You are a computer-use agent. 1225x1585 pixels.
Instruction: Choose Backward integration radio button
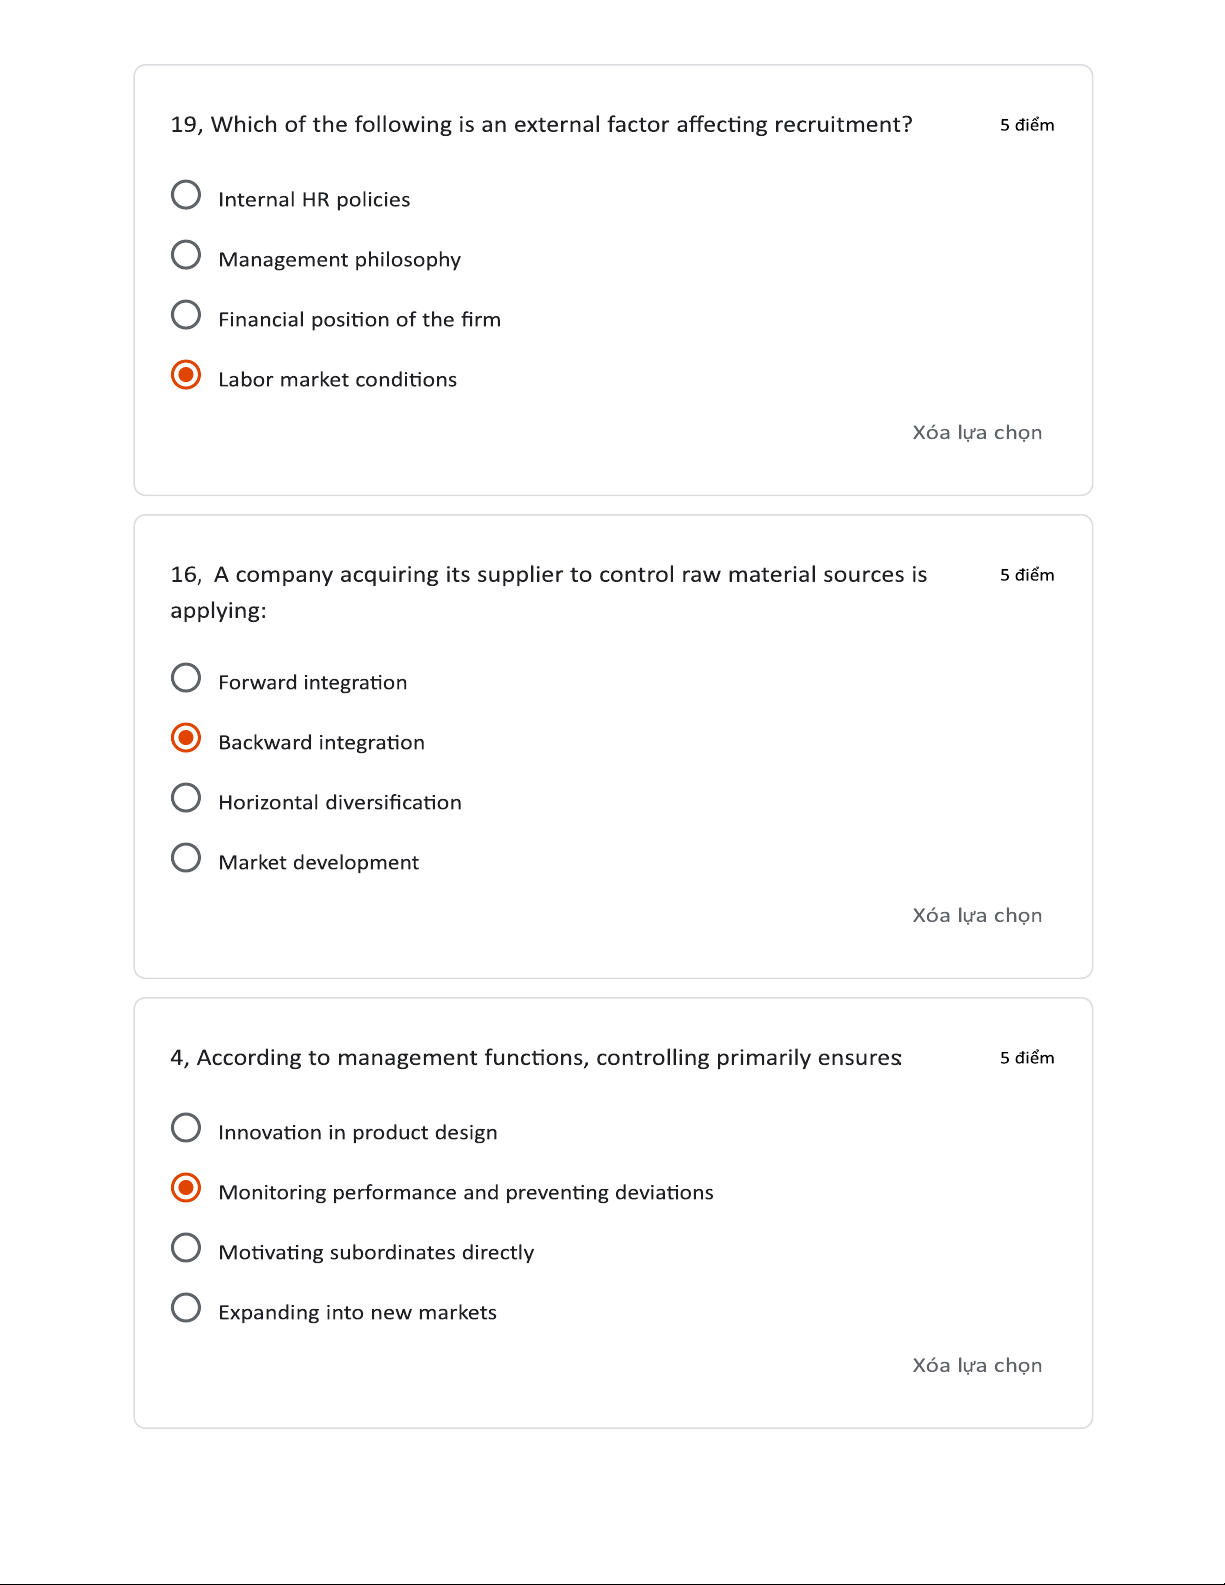(186, 738)
